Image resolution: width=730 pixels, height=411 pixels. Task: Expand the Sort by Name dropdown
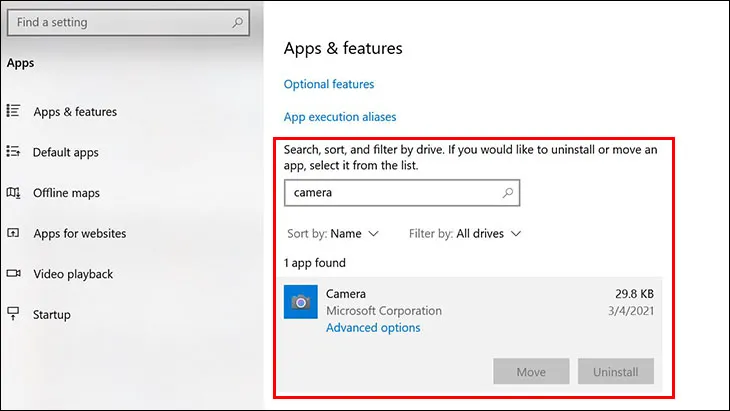coord(333,234)
